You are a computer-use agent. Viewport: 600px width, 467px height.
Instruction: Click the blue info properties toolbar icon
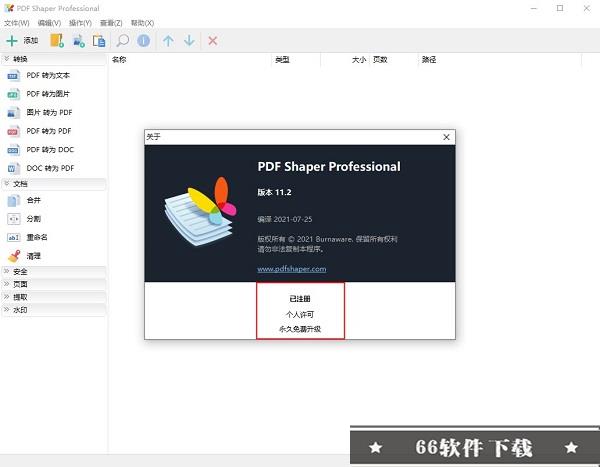click(x=143, y=41)
